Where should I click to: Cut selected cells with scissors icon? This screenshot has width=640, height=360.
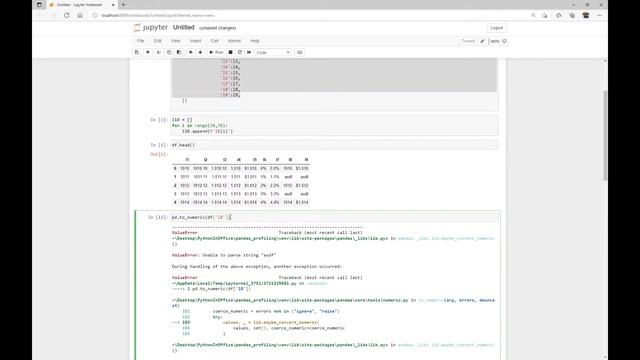[159, 52]
